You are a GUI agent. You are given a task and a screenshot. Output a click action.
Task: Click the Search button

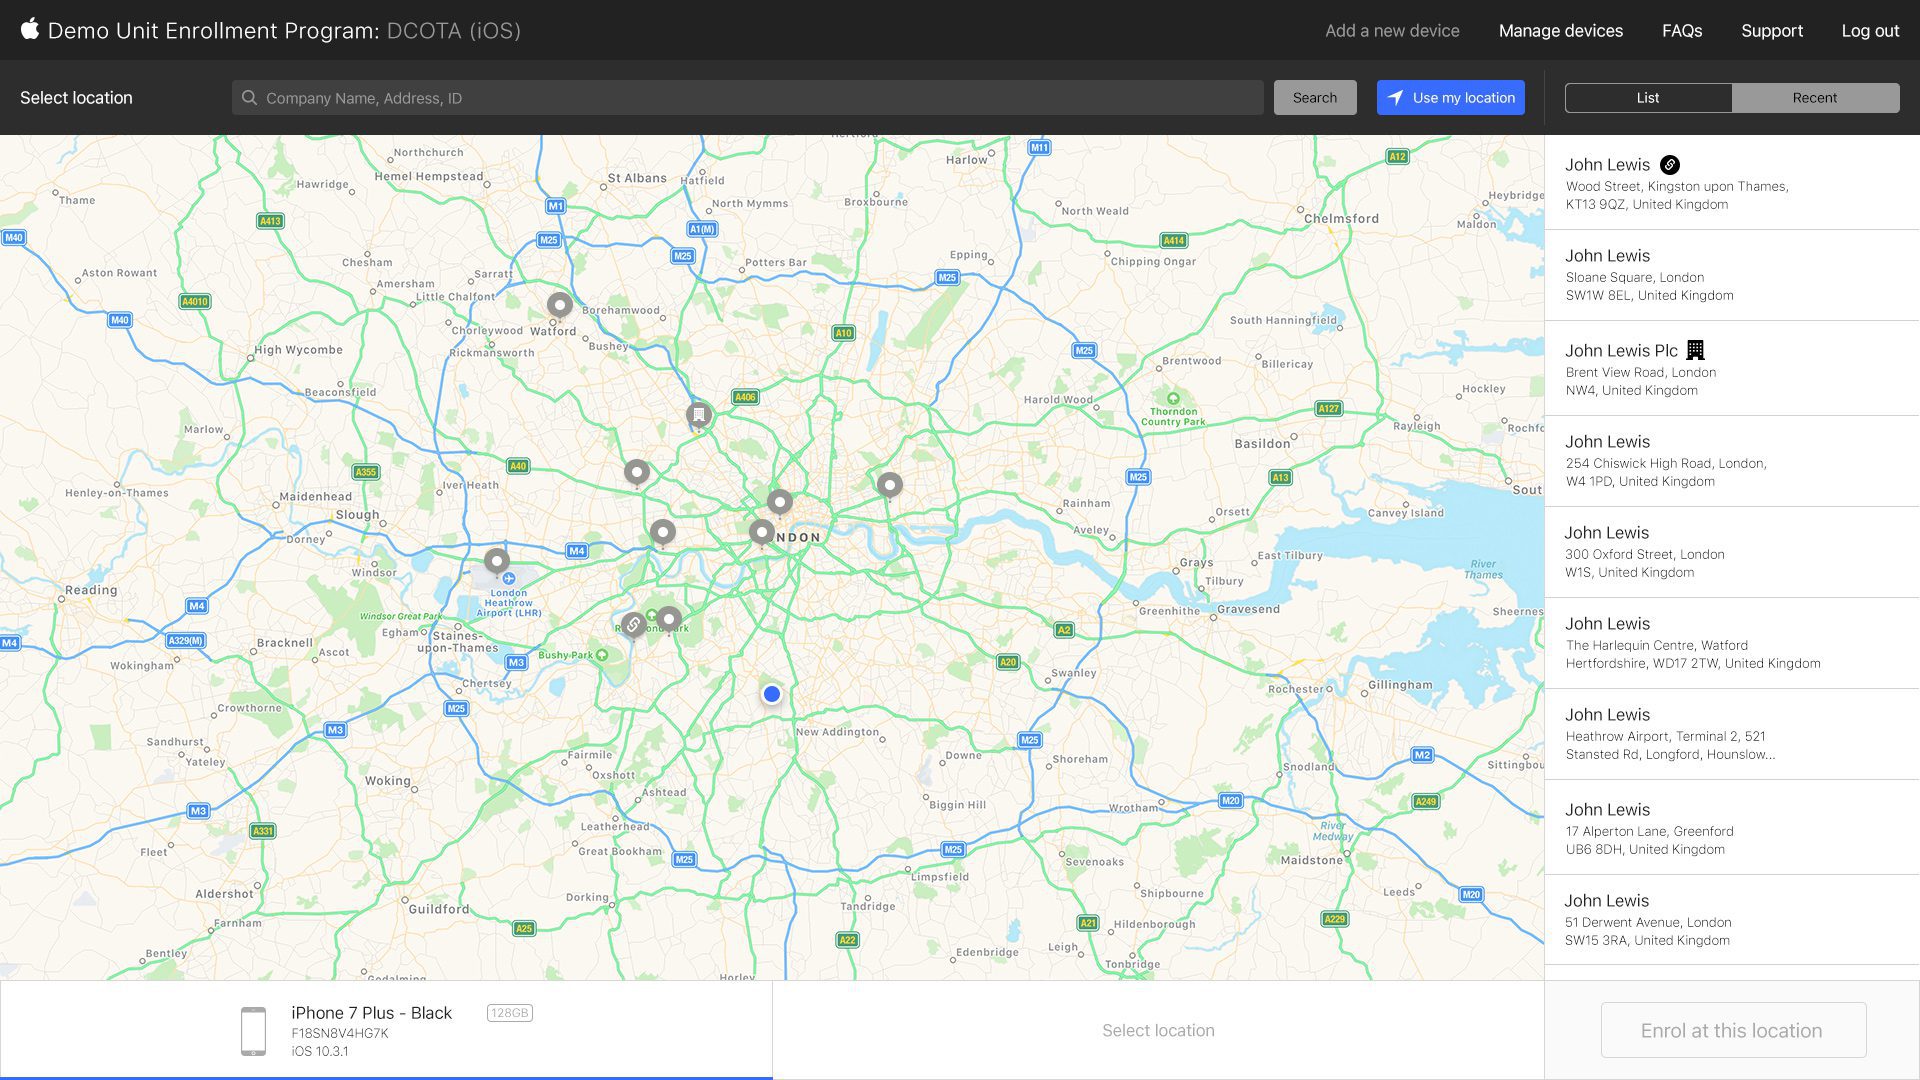point(1315,98)
